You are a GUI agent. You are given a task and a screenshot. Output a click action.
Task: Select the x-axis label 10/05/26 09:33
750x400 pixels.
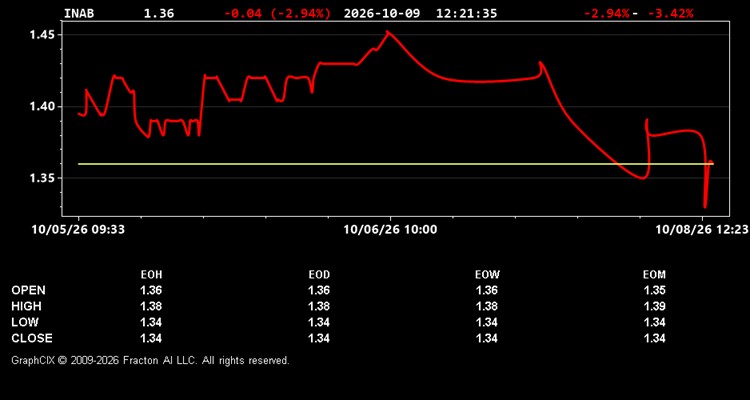click(x=78, y=230)
